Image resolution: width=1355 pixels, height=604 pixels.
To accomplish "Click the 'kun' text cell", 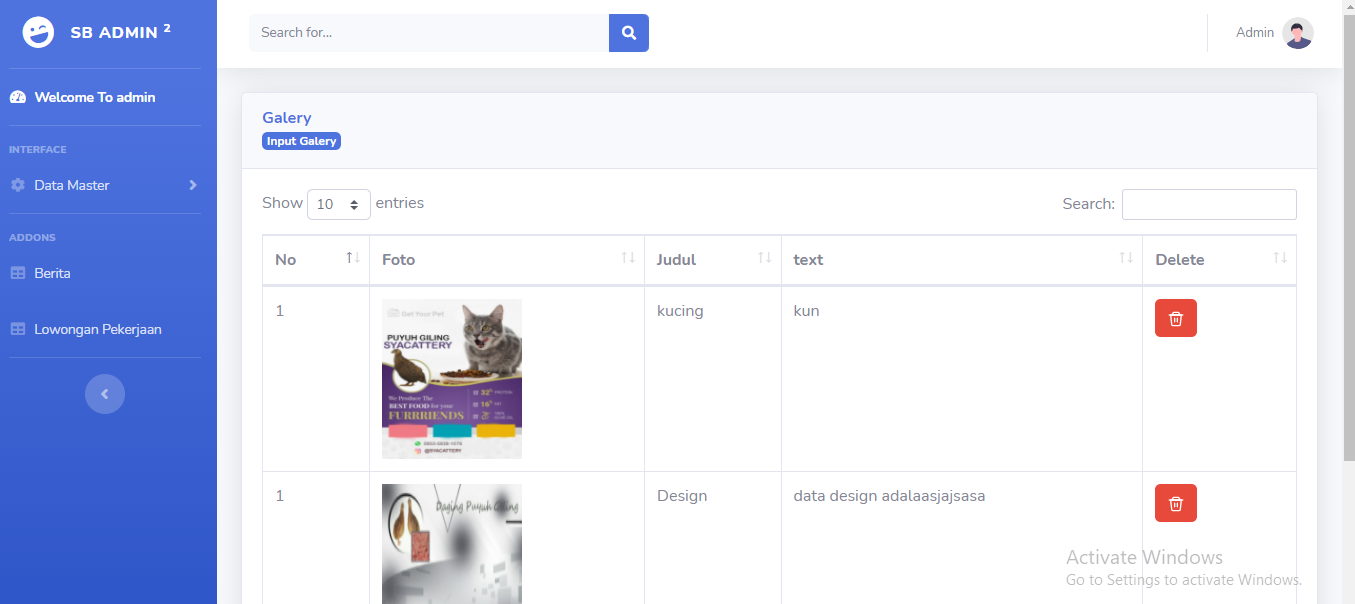I will point(806,311).
